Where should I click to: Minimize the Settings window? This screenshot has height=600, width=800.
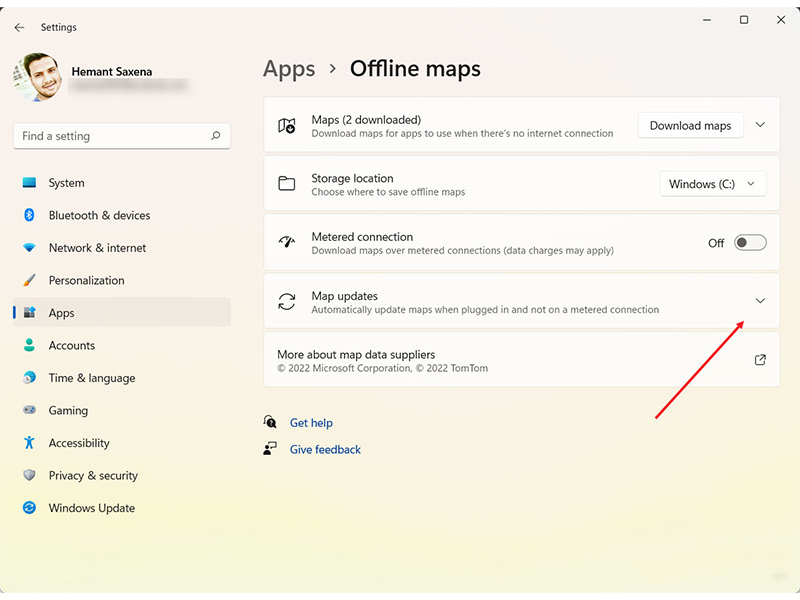(x=707, y=20)
